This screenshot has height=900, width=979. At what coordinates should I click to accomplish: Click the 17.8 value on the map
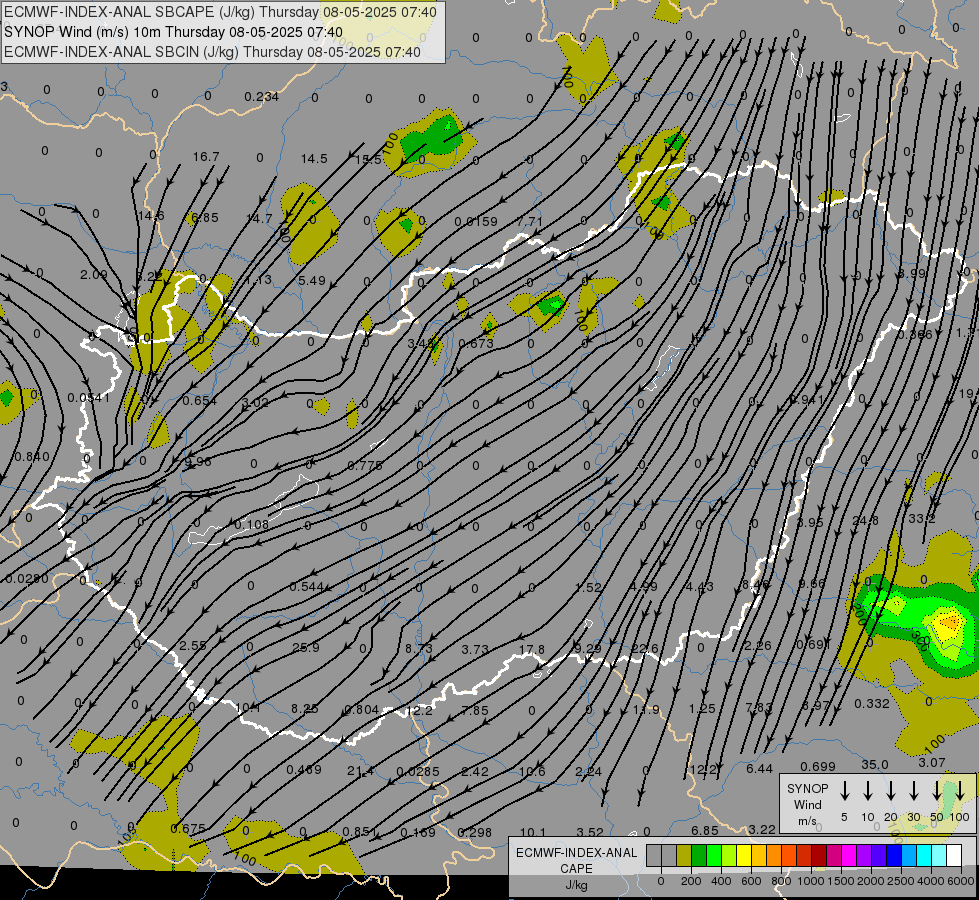[532, 650]
